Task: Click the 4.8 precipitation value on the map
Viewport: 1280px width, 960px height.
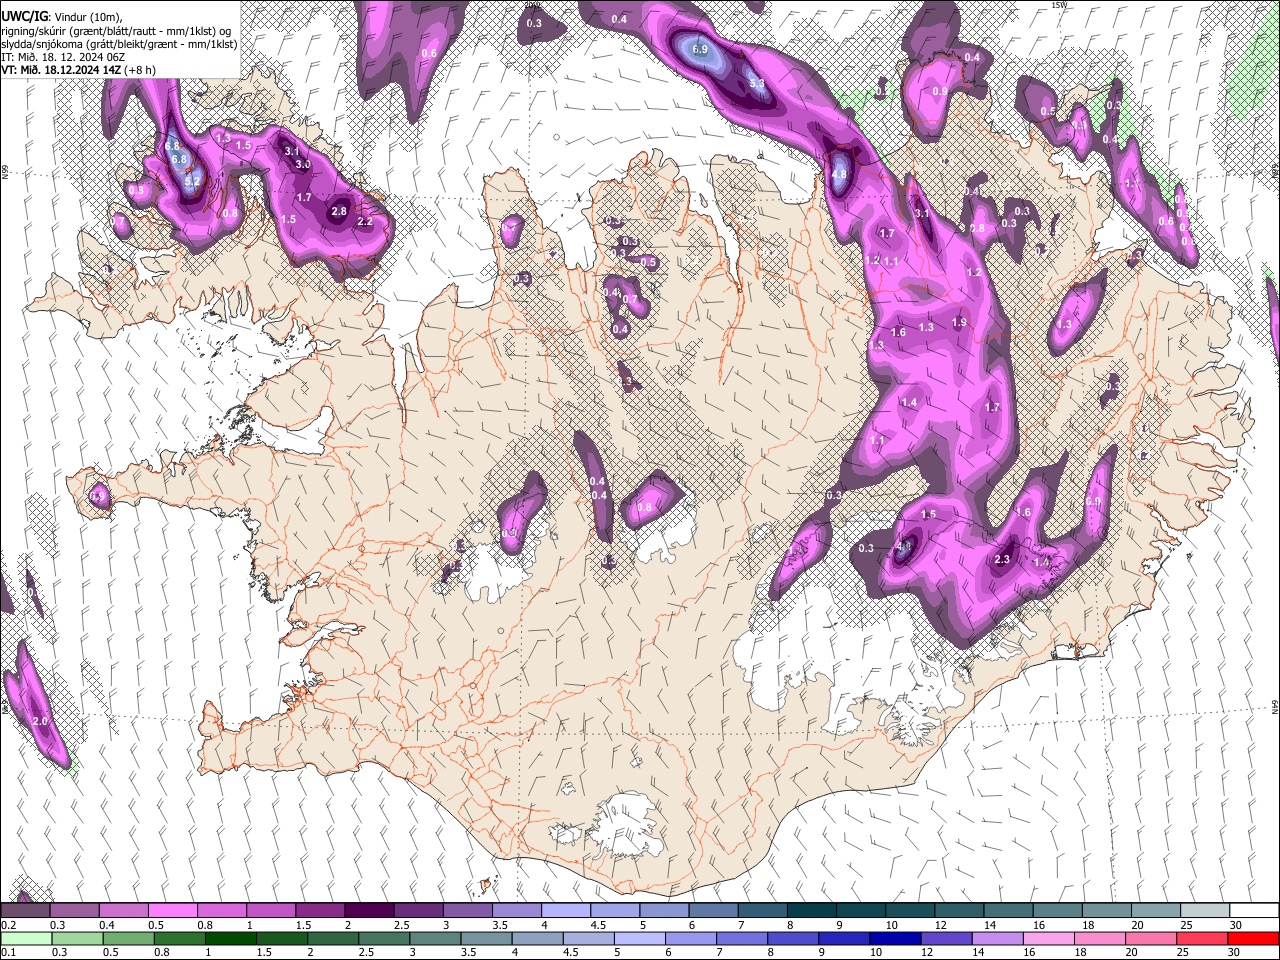Action: coord(839,174)
